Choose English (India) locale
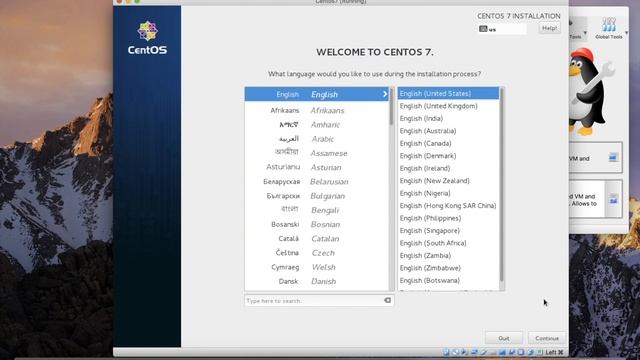Screen dimensions: 640x360 (449, 118)
